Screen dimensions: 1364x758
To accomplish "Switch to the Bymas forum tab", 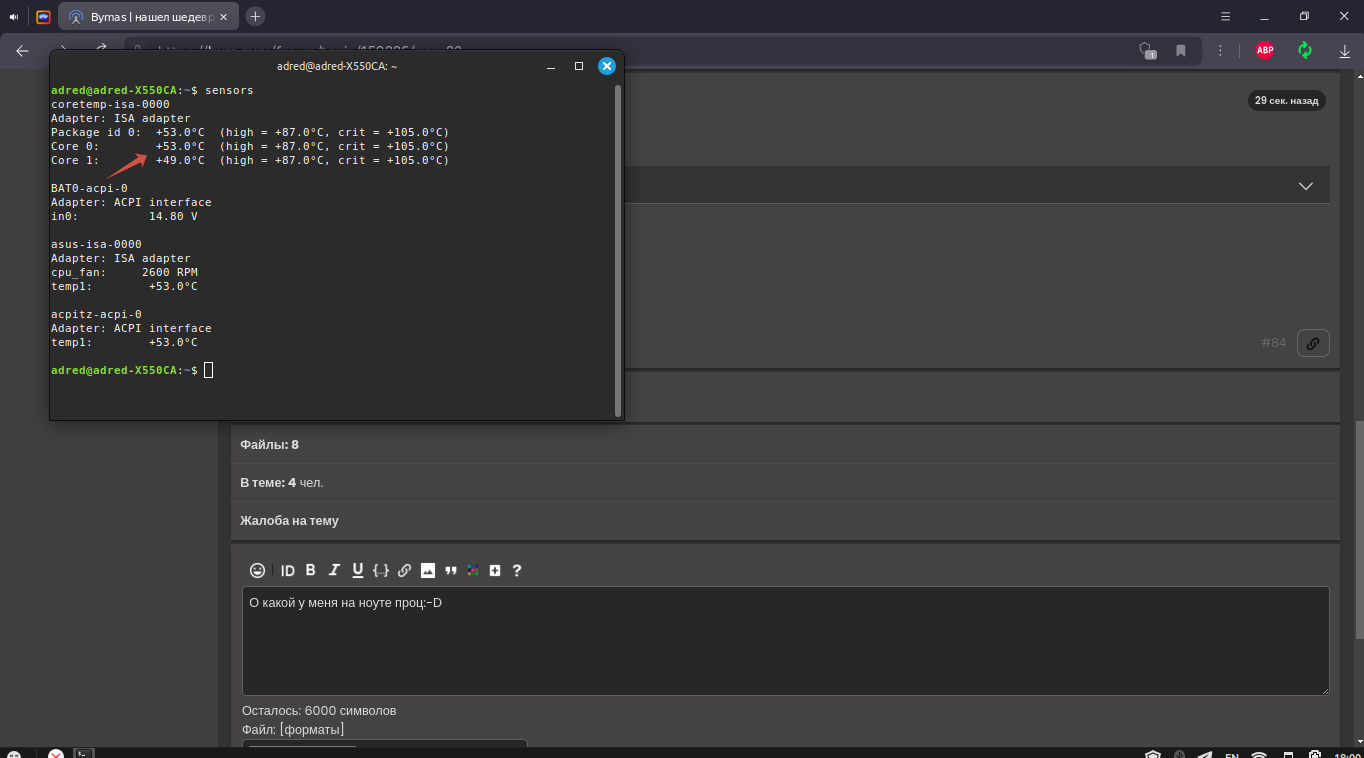I will 140,16.
